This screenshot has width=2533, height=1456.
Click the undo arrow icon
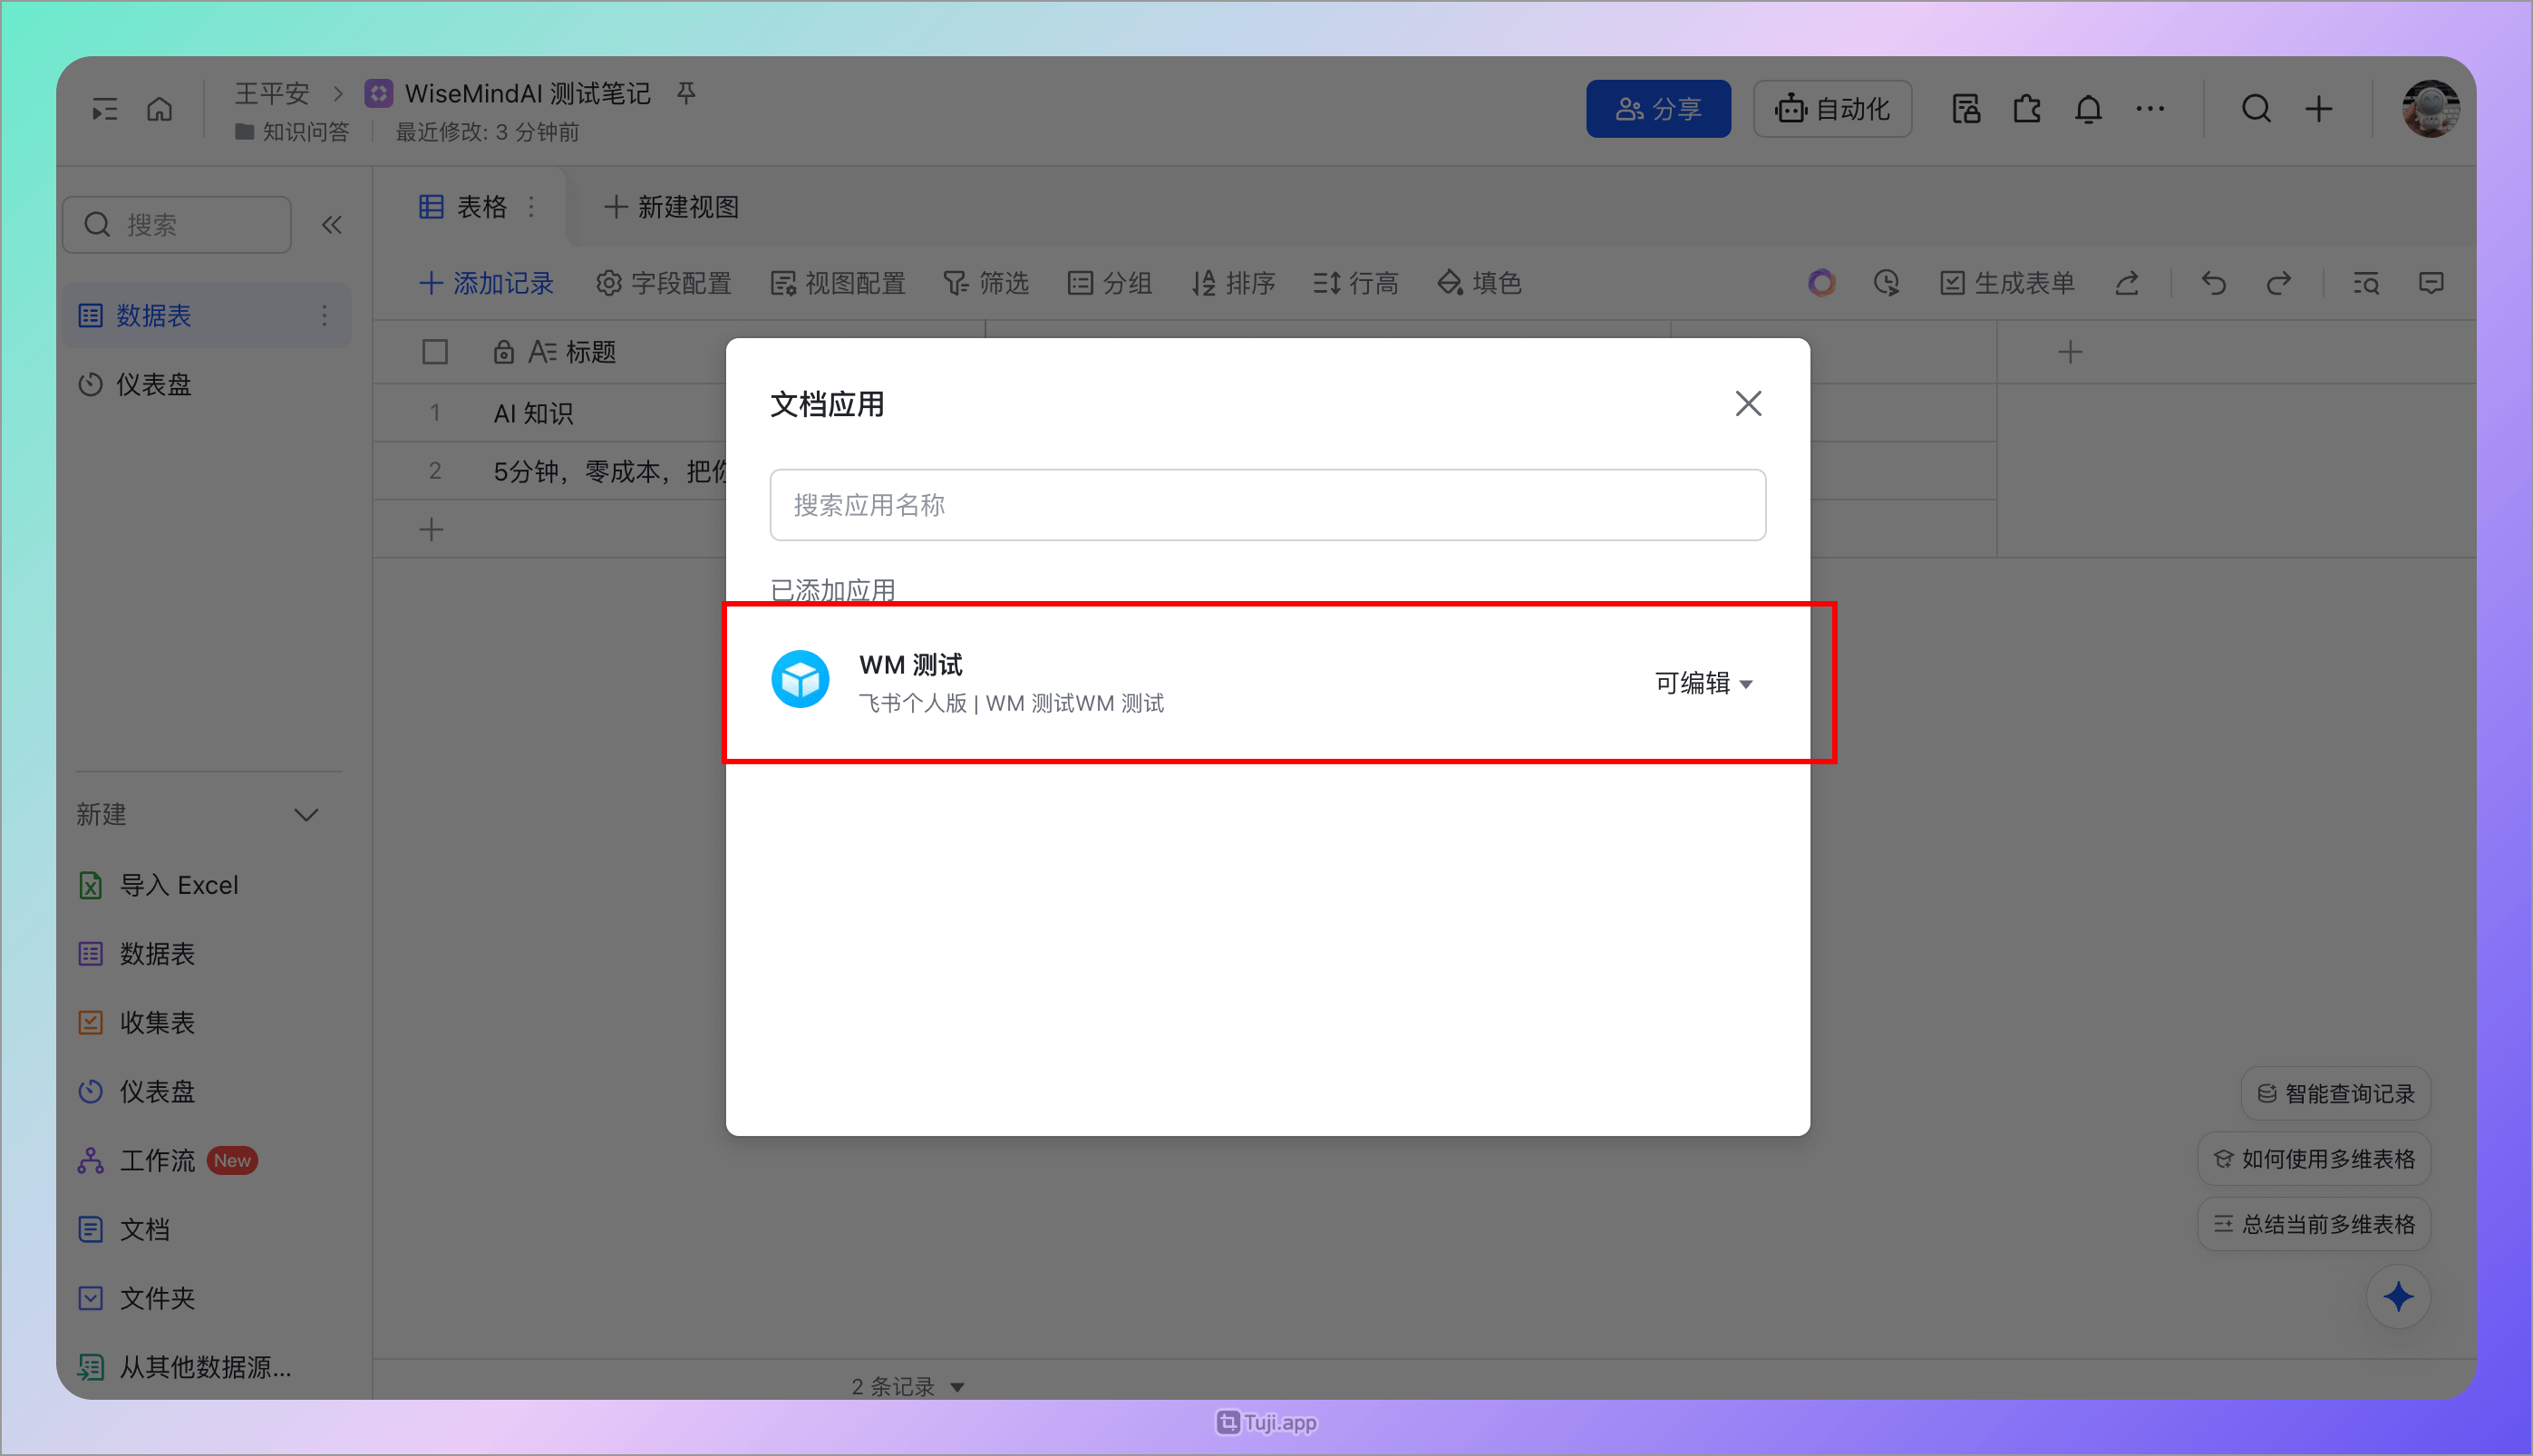tap(2212, 283)
